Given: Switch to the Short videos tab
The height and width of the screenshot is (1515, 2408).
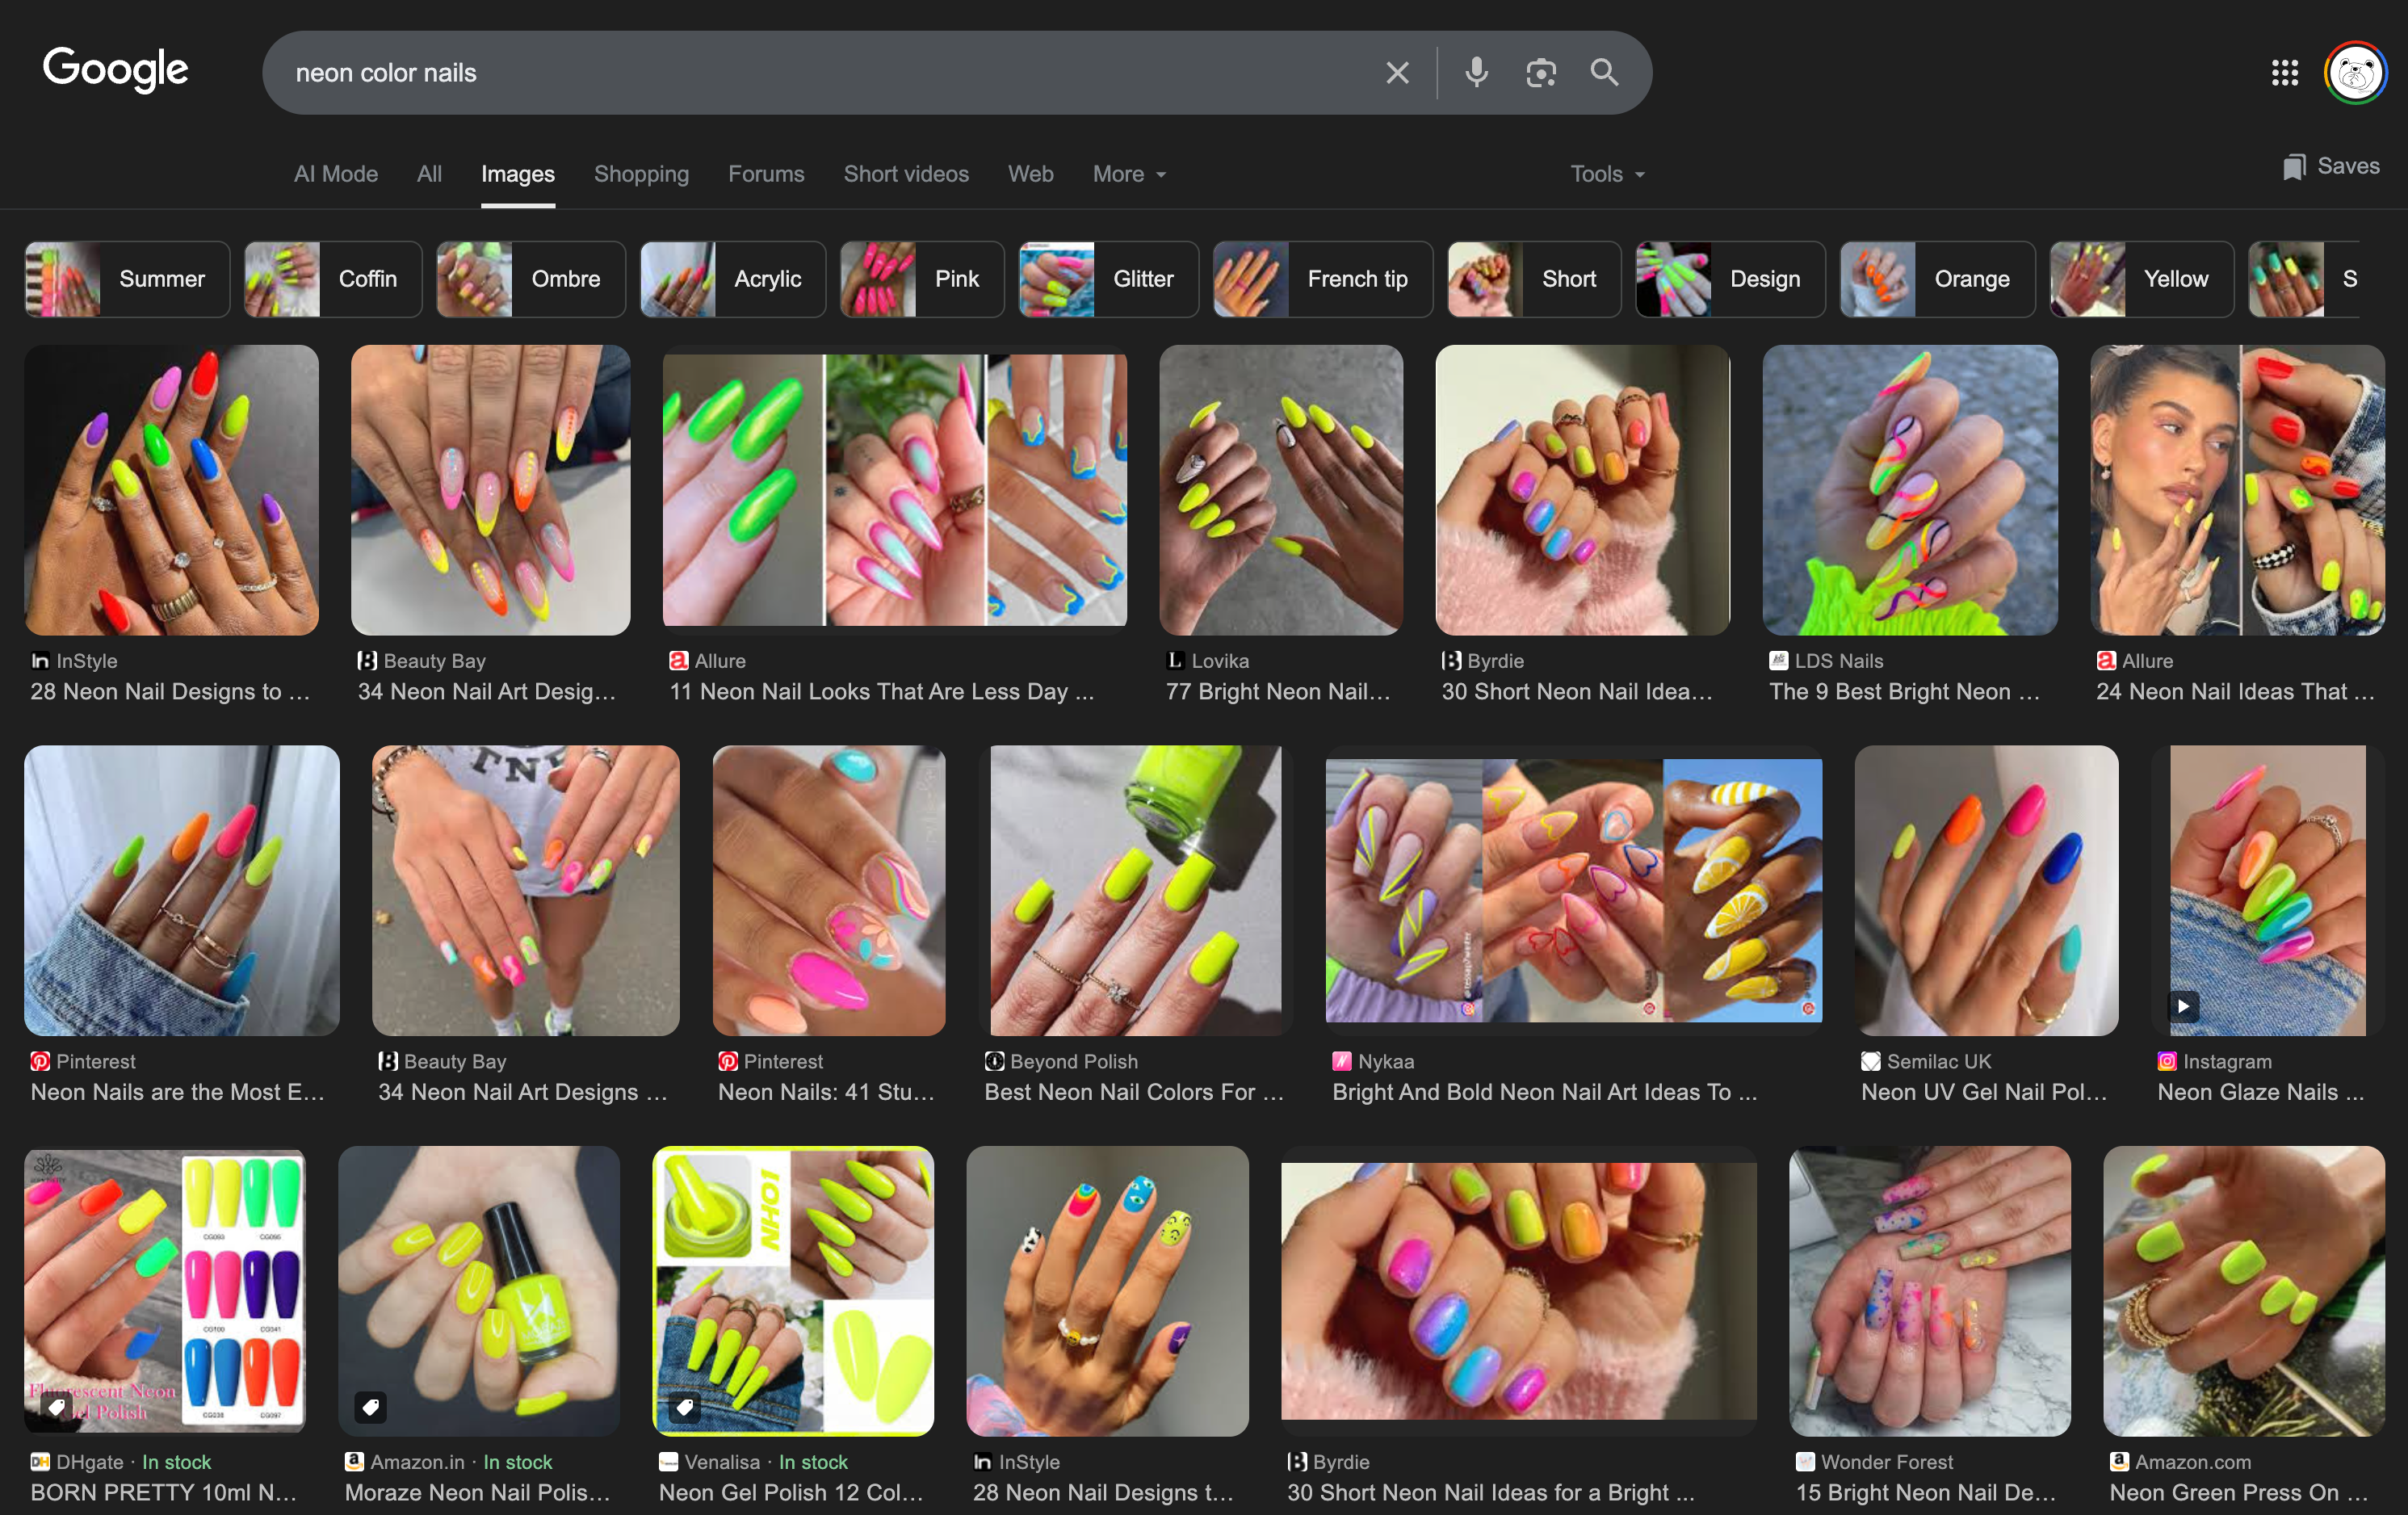Looking at the screenshot, I should pyautogui.click(x=906, y=174).
